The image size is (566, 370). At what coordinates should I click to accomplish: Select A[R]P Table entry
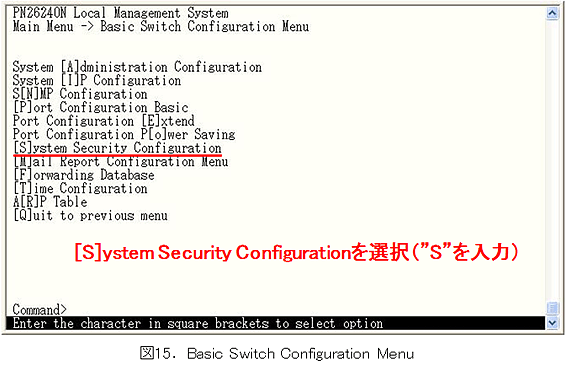coord(50,202)
